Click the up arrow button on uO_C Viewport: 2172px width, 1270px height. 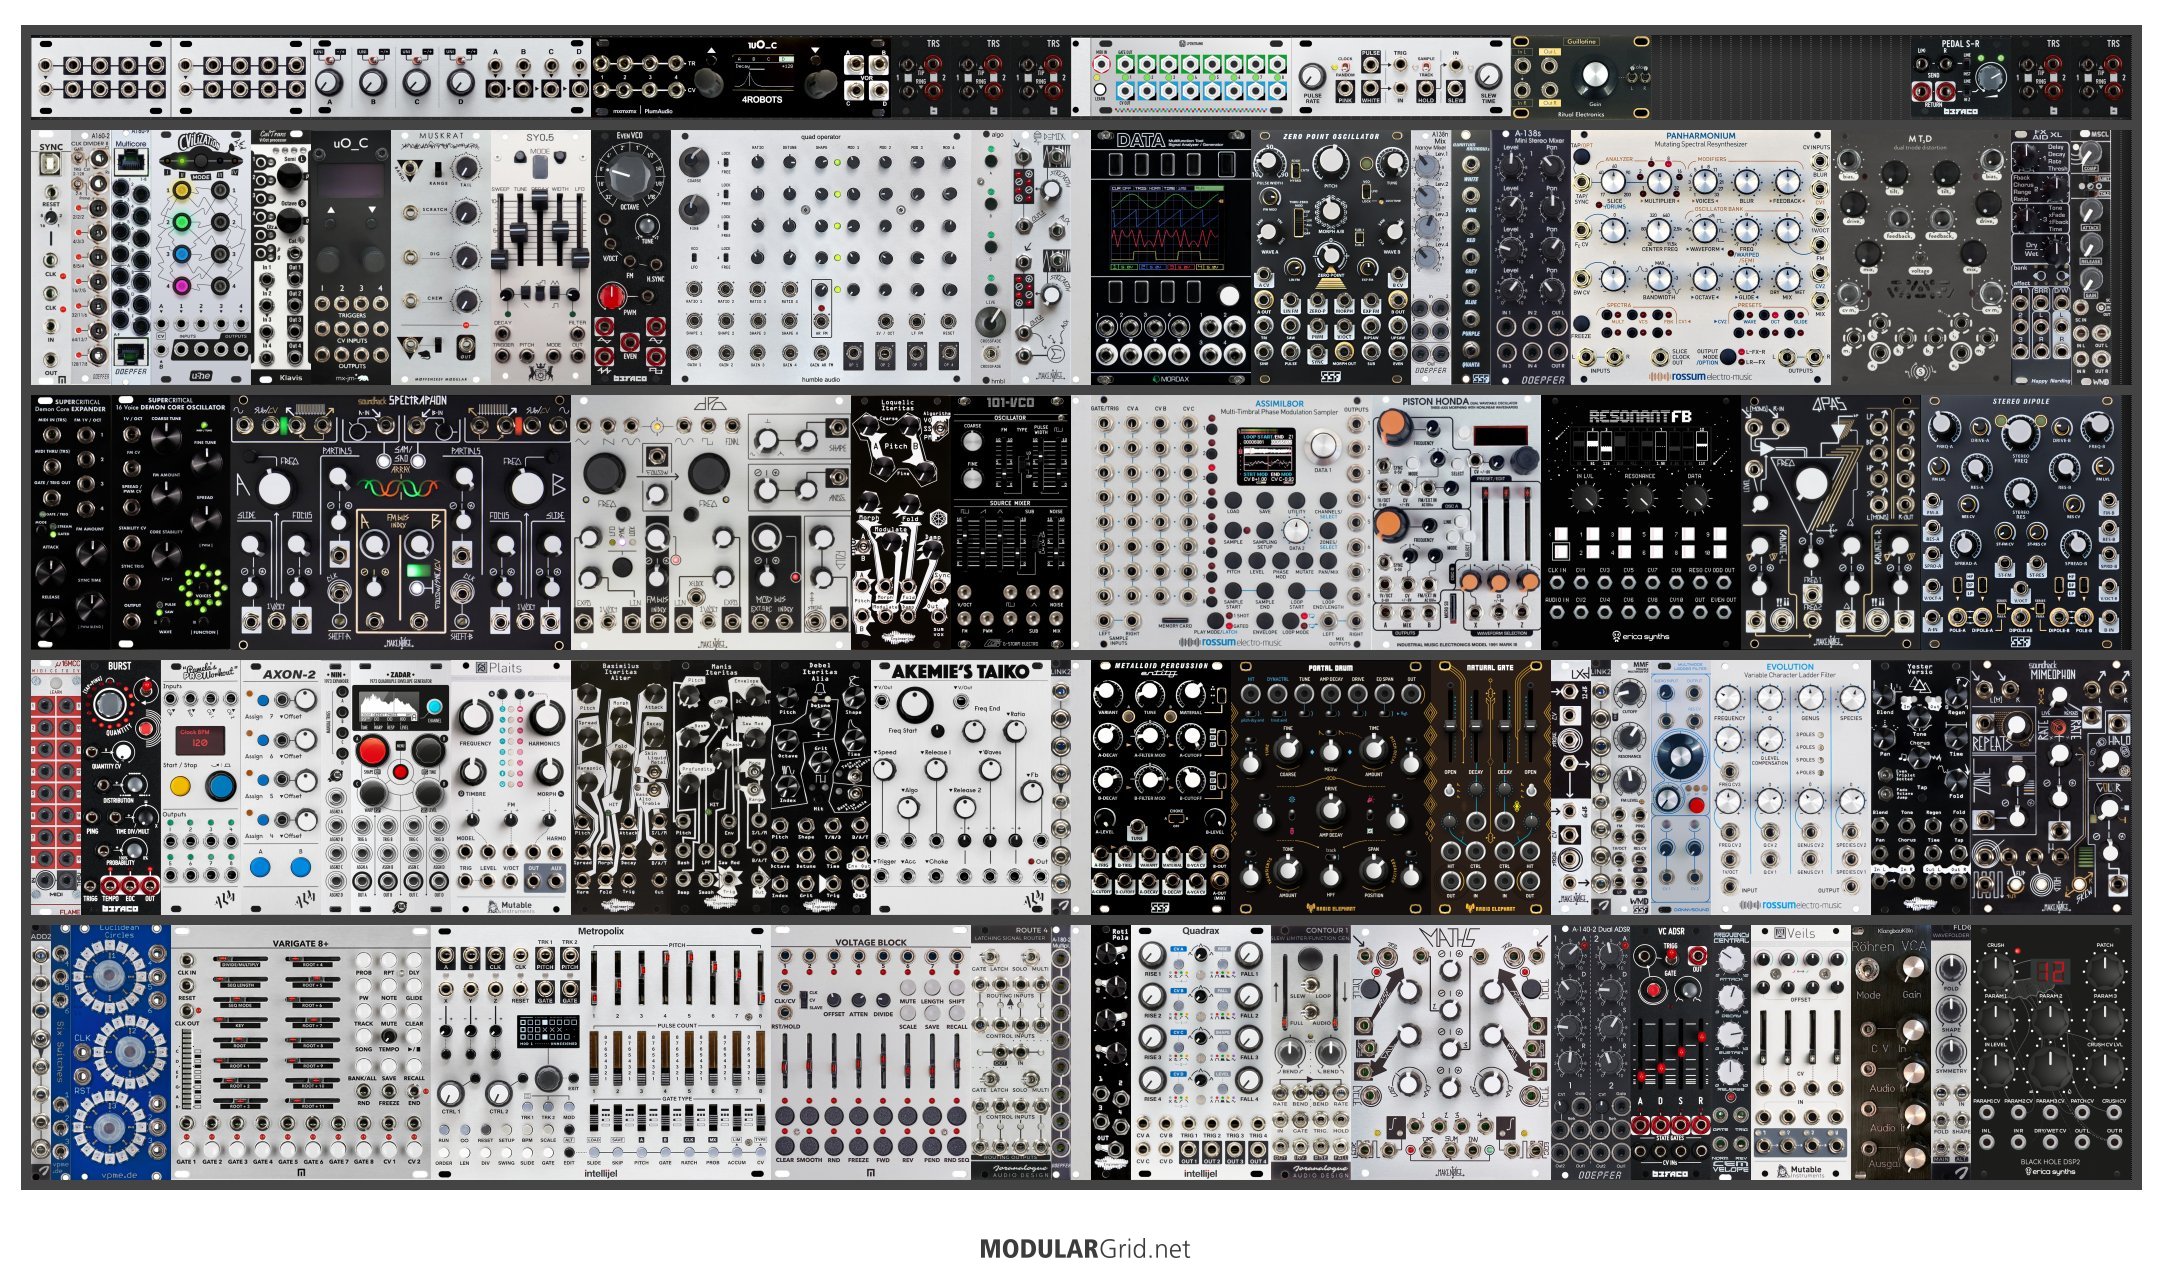click(329, 211)
